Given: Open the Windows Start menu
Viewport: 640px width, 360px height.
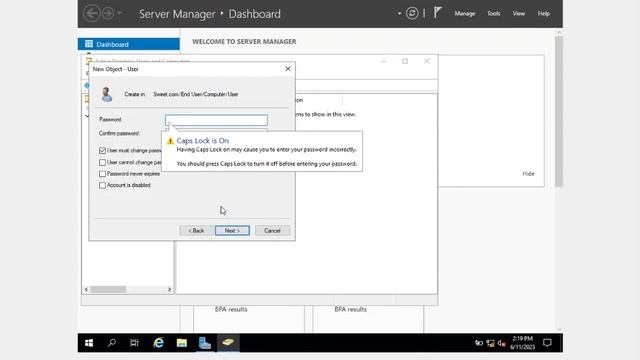Looking at the screenshot, I should click(89, 343).
